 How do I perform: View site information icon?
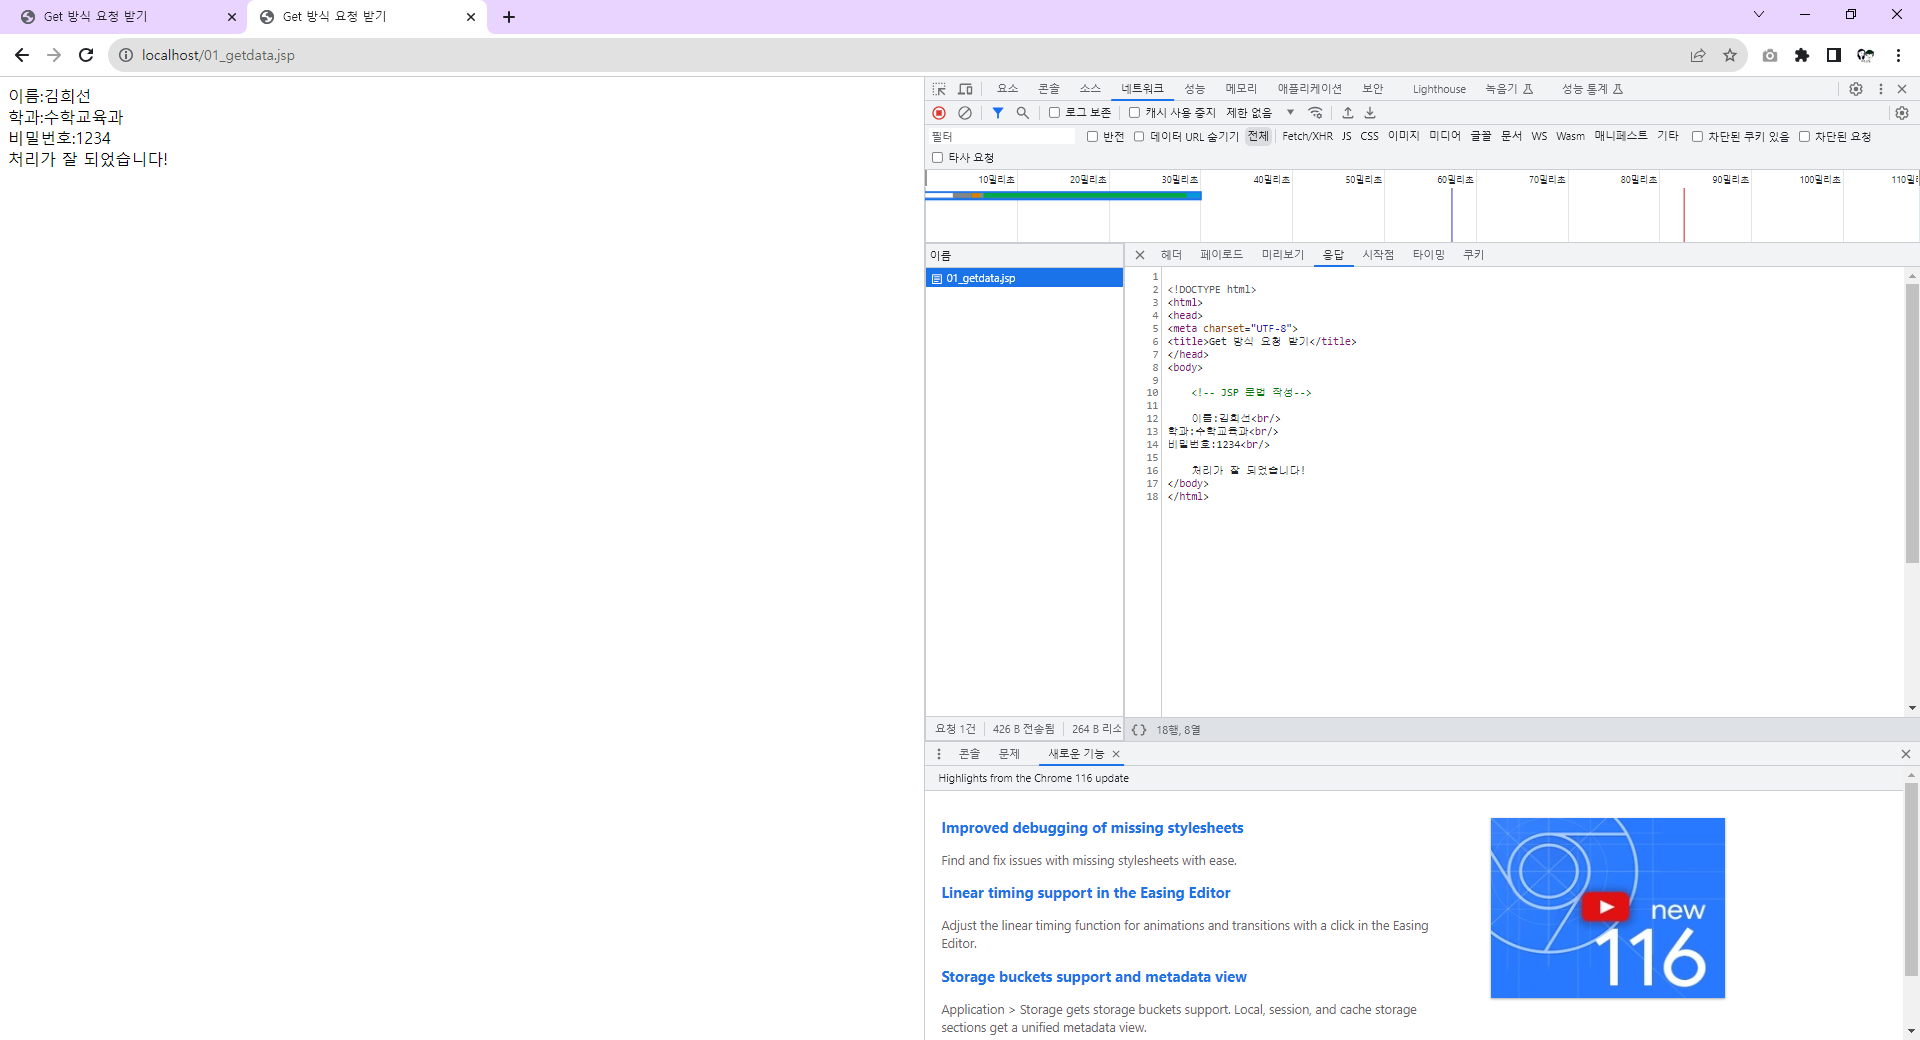click(x=126, y=55)
